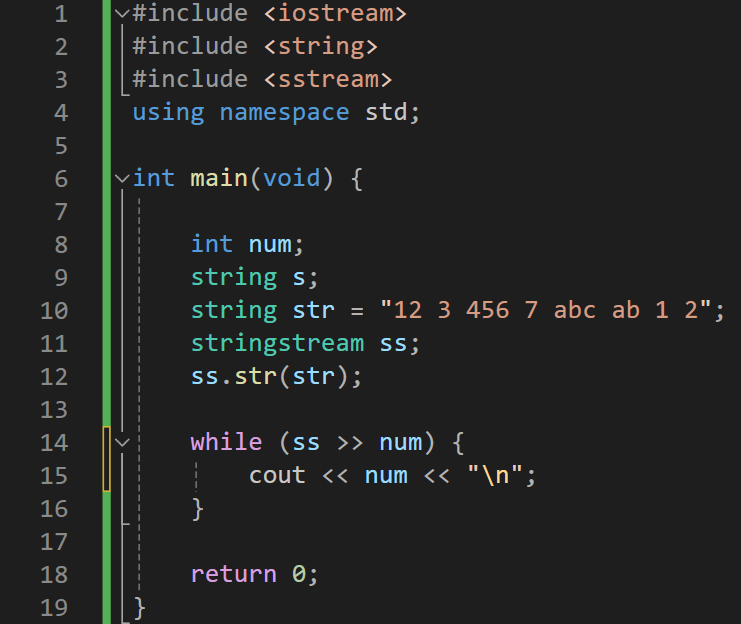Click the 'while' keyword

[x=226, y=442]
